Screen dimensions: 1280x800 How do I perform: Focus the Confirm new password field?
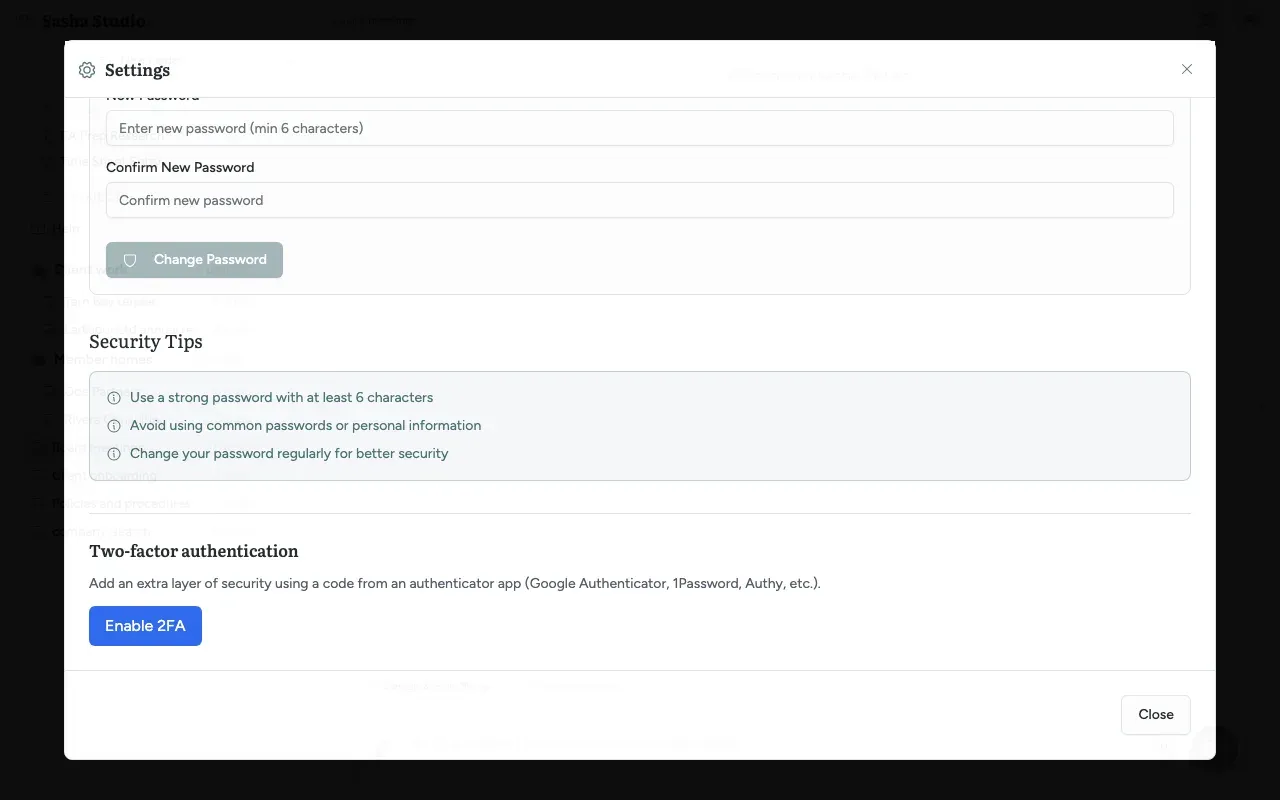[640, 200]
